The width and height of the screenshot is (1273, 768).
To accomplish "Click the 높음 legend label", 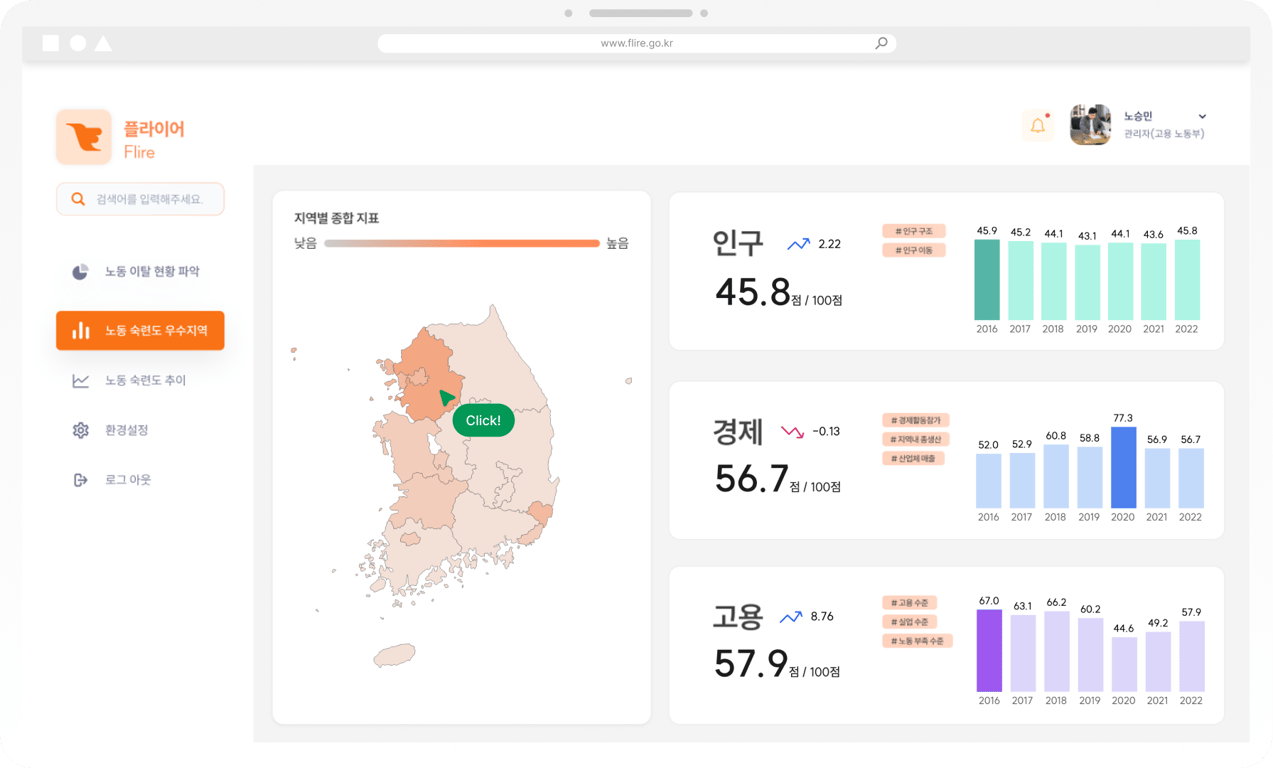I will (618, 243).
